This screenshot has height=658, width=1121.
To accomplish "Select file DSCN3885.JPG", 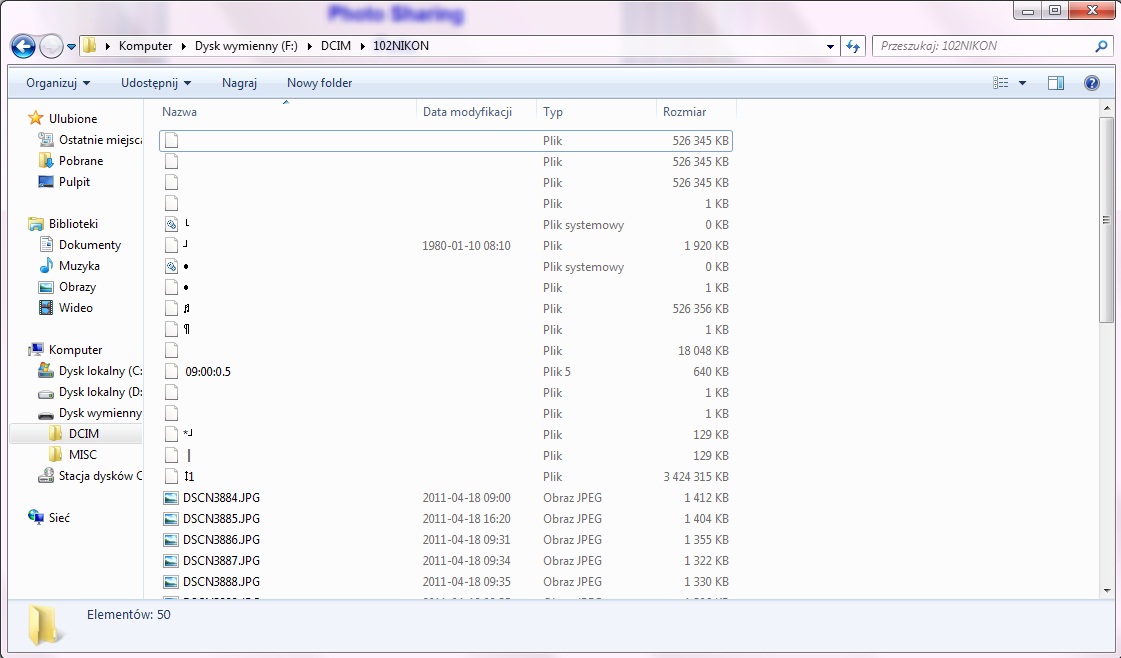I will point(221,519).
